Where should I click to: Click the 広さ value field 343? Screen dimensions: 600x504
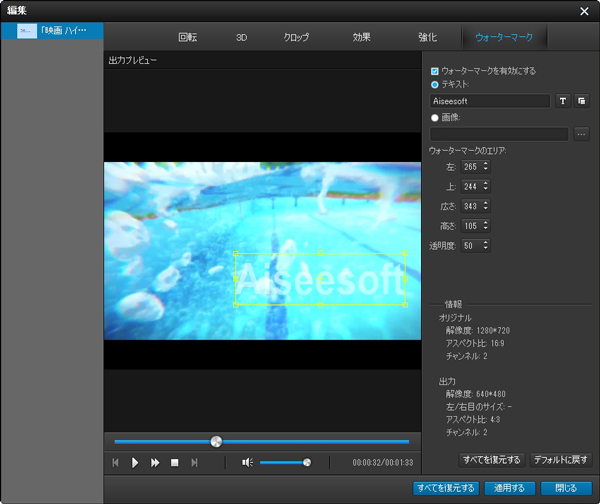pos(471,206)
